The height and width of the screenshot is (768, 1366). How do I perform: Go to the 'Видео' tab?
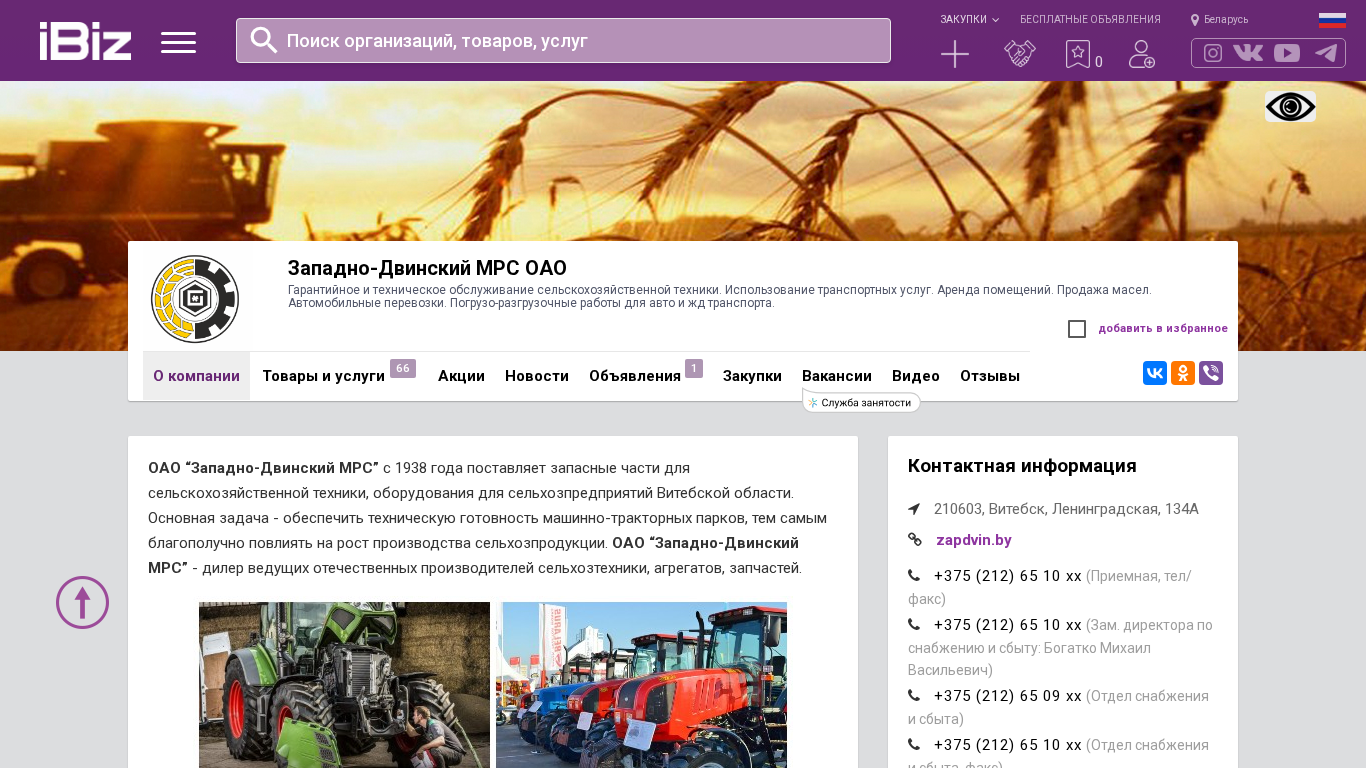pyautogui.click(x=916, y=376)
